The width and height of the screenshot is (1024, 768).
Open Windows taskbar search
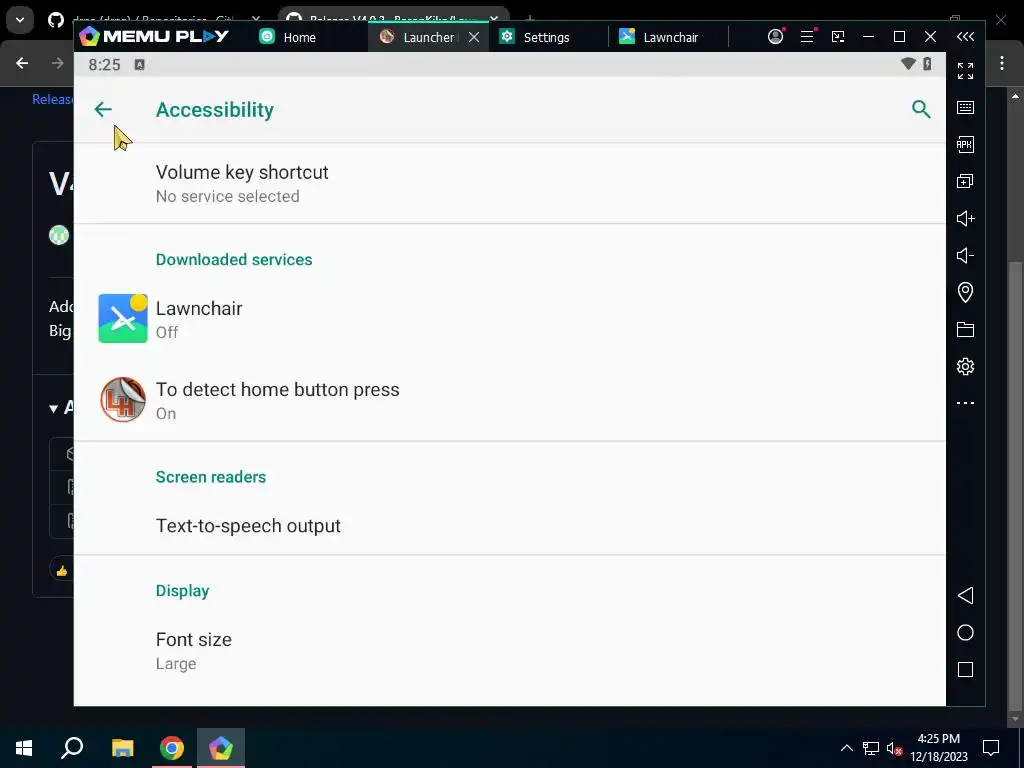coord(72,748)
